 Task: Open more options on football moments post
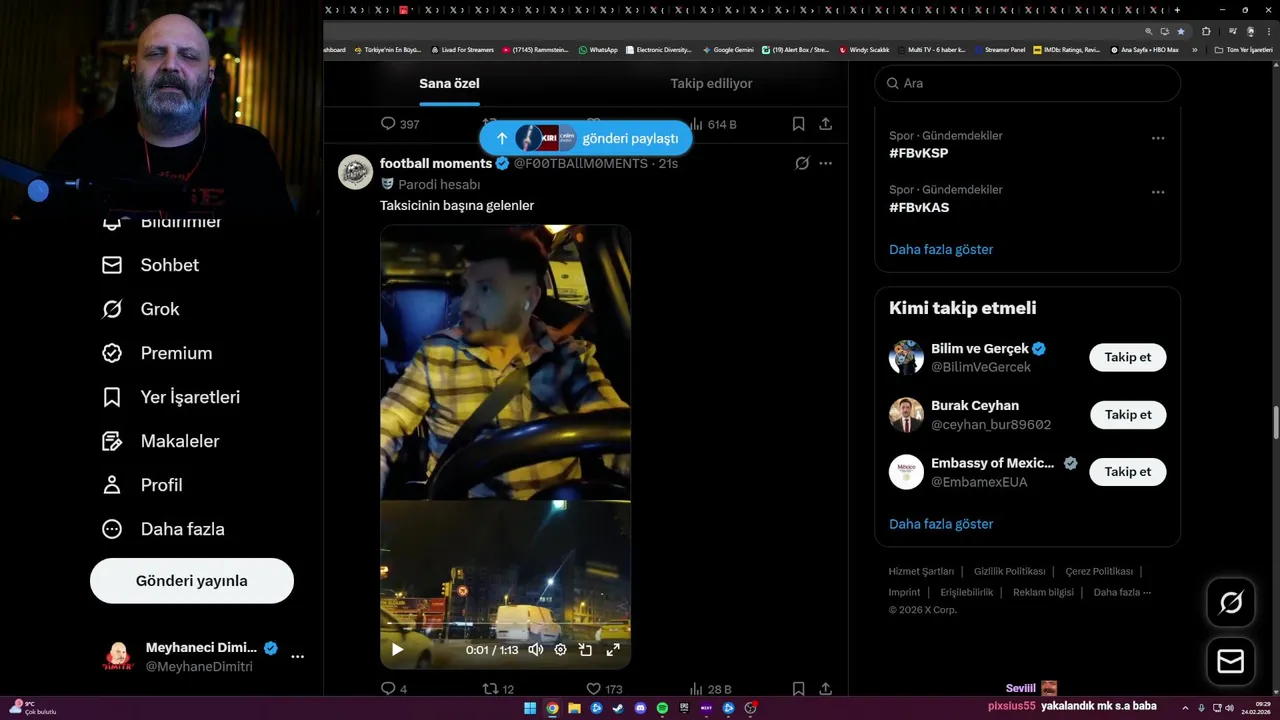click(x=826, y=163)
